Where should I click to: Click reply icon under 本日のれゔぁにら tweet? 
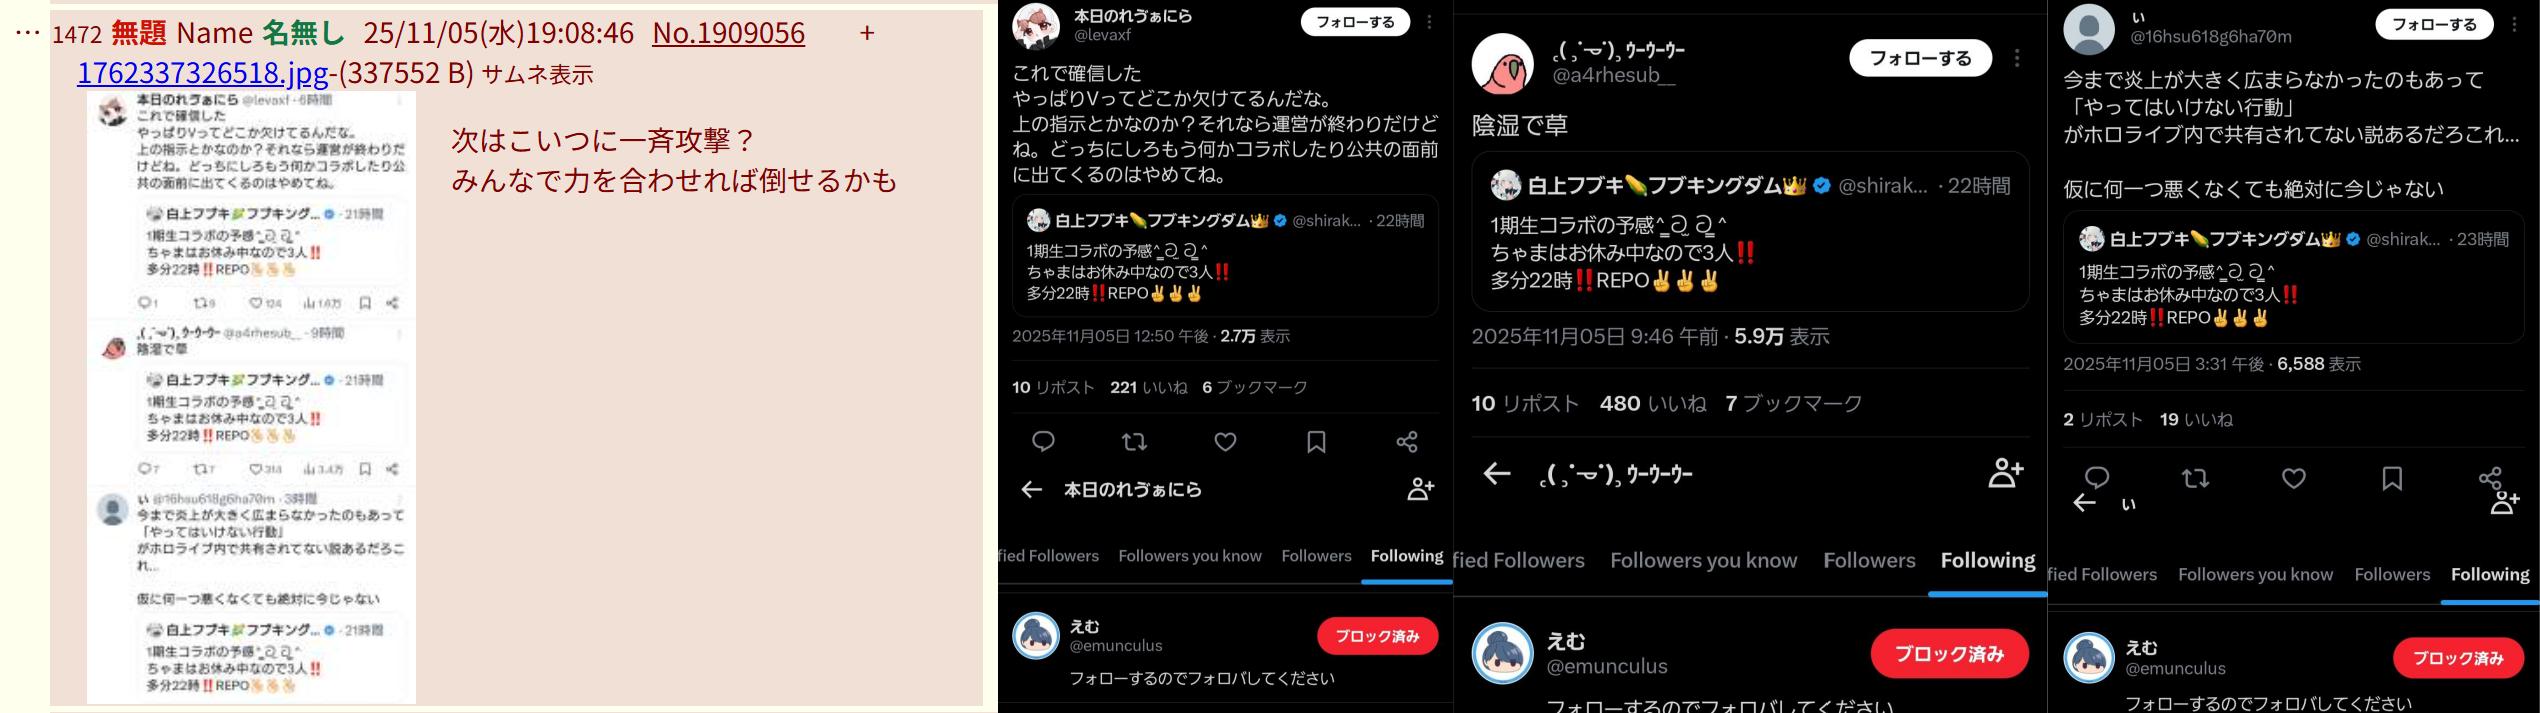tap(1043, 442)
